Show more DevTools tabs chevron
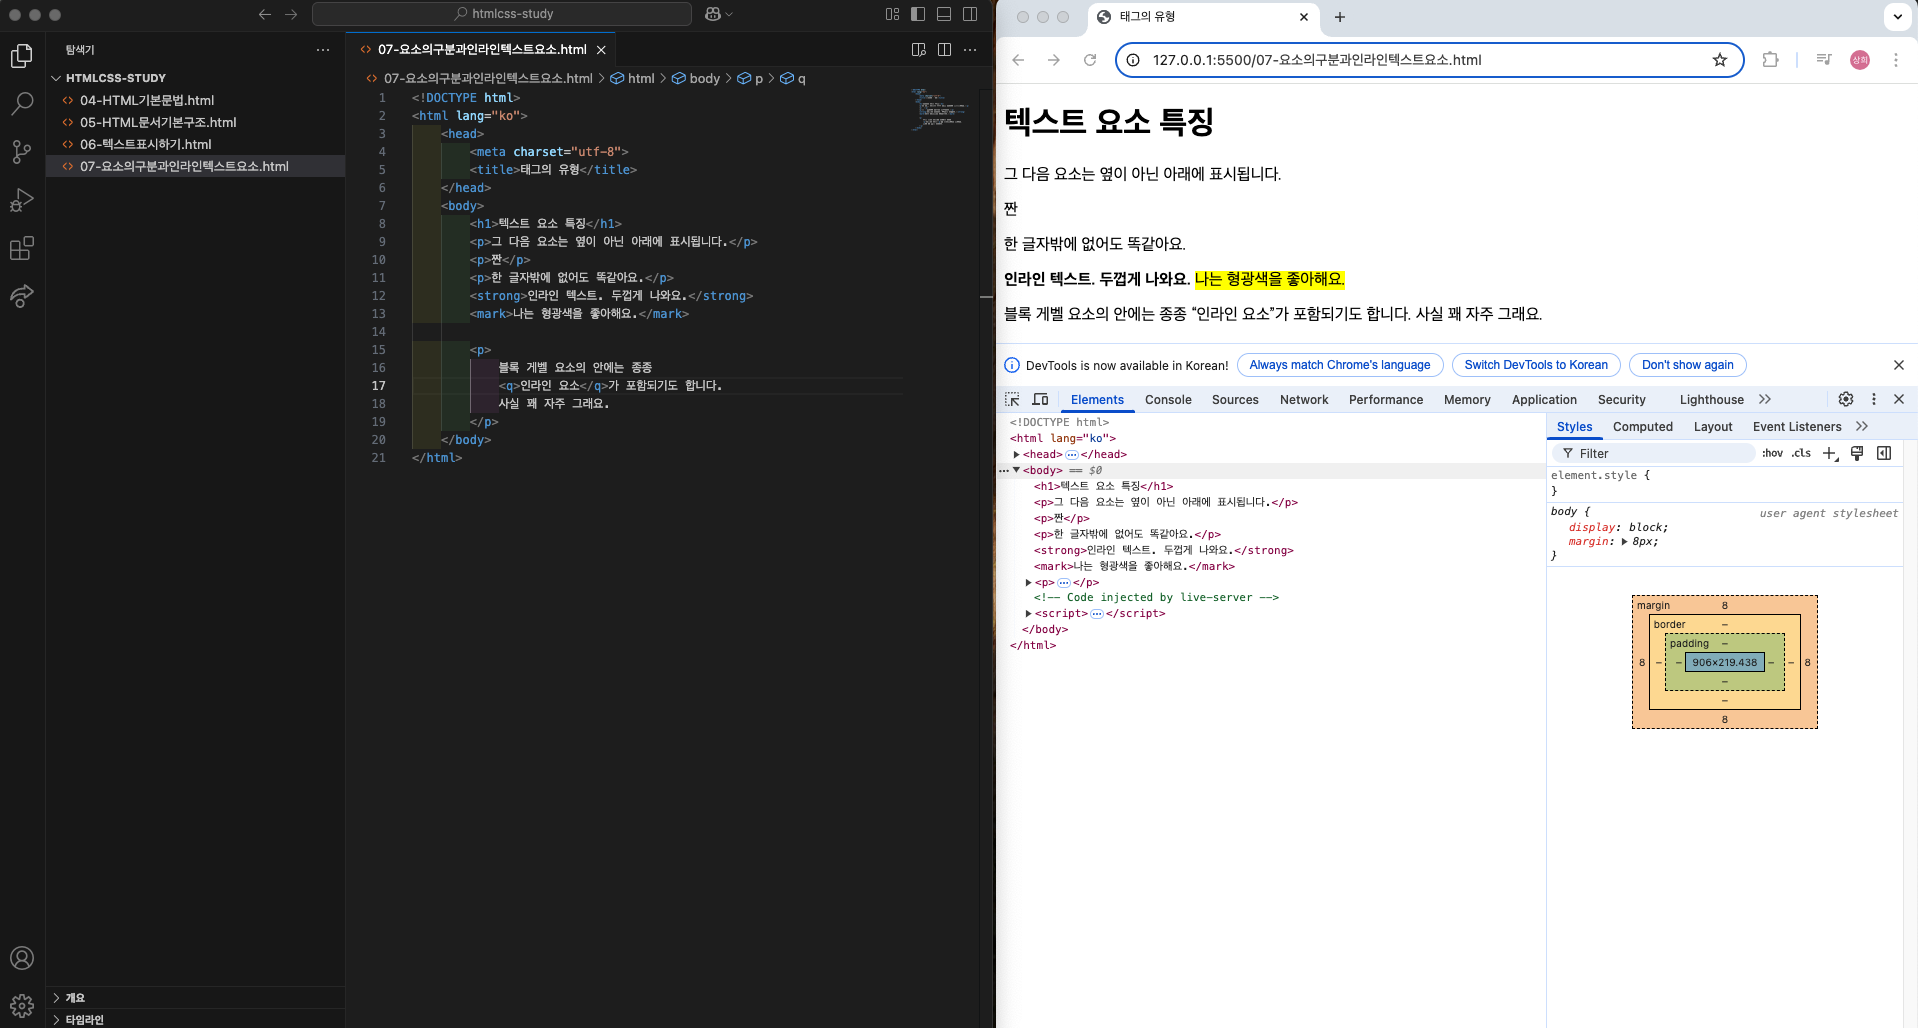This screenshot has width=1918, height=1028. [1765, 399]
